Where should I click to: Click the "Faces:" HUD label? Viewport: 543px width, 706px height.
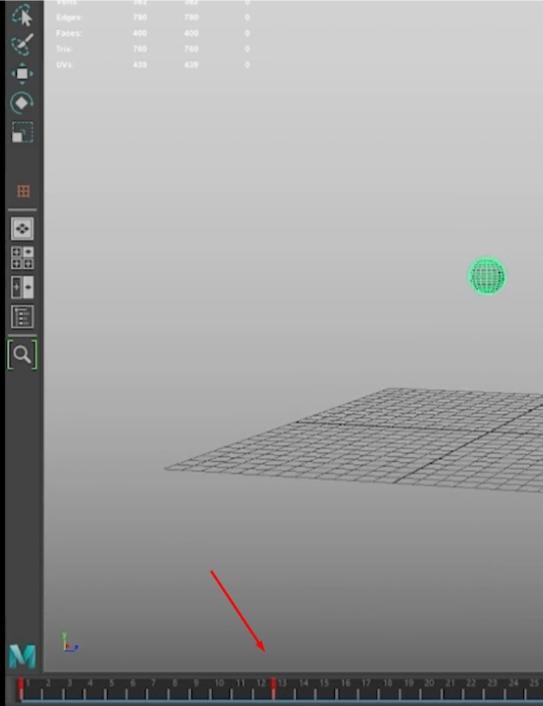click(68, 33)
